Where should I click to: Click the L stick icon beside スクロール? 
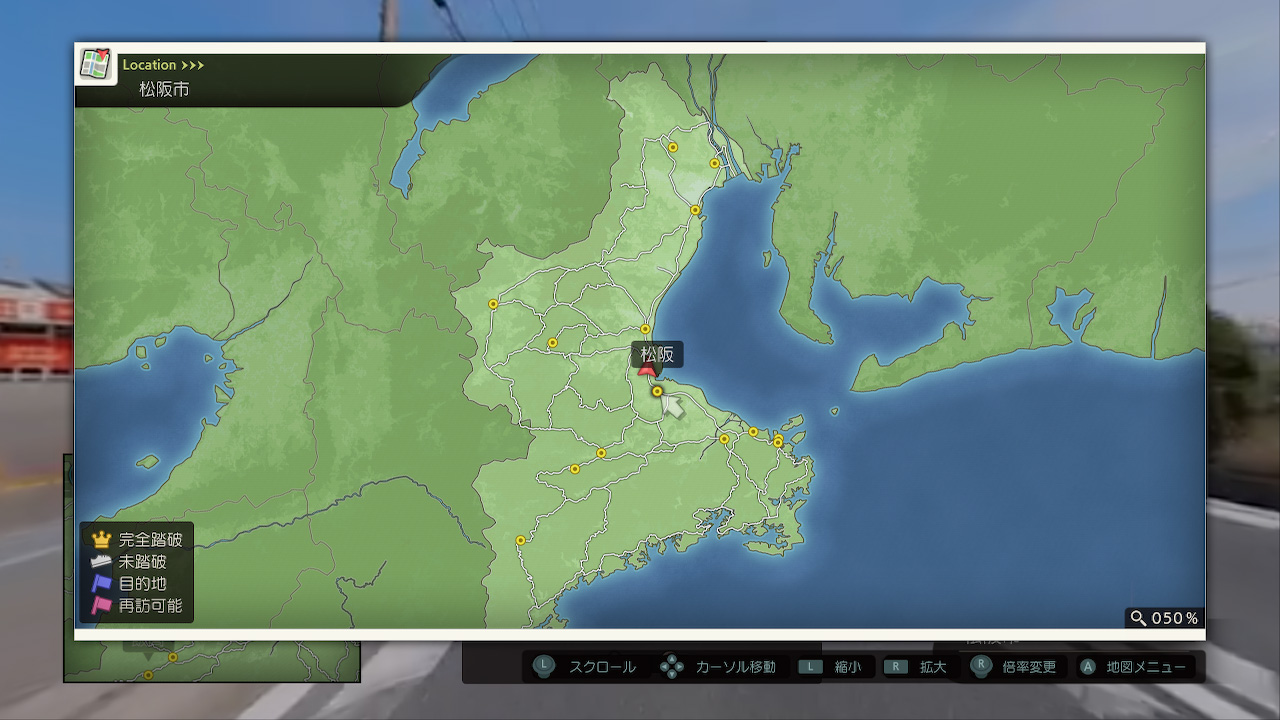coord(543,667)
